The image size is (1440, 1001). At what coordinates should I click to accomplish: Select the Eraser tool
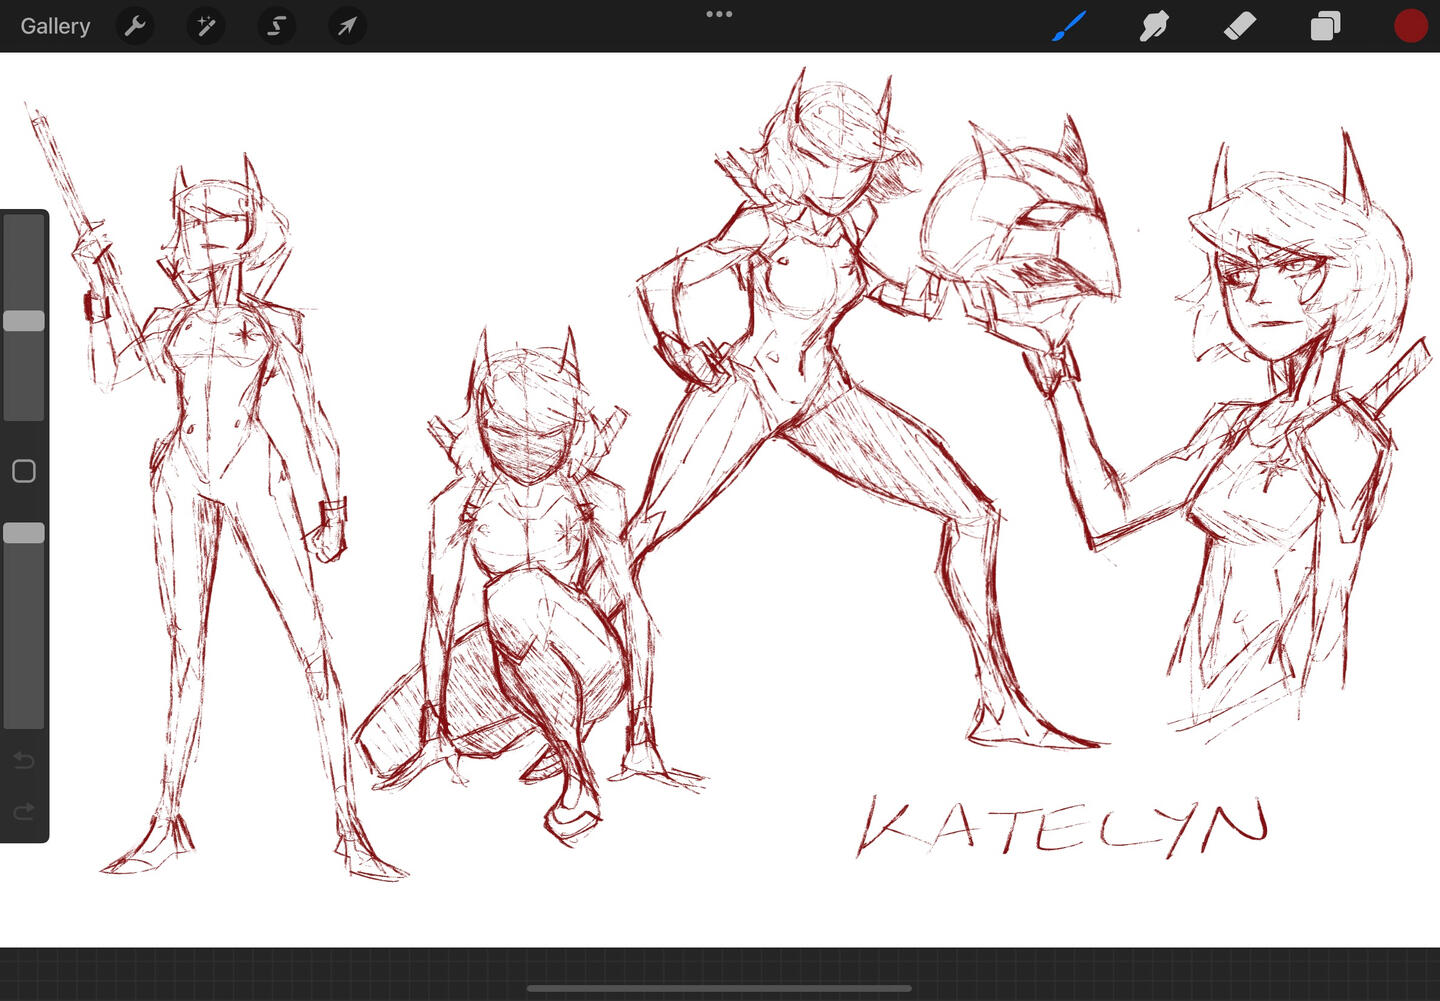click(x=1239, y=26)
